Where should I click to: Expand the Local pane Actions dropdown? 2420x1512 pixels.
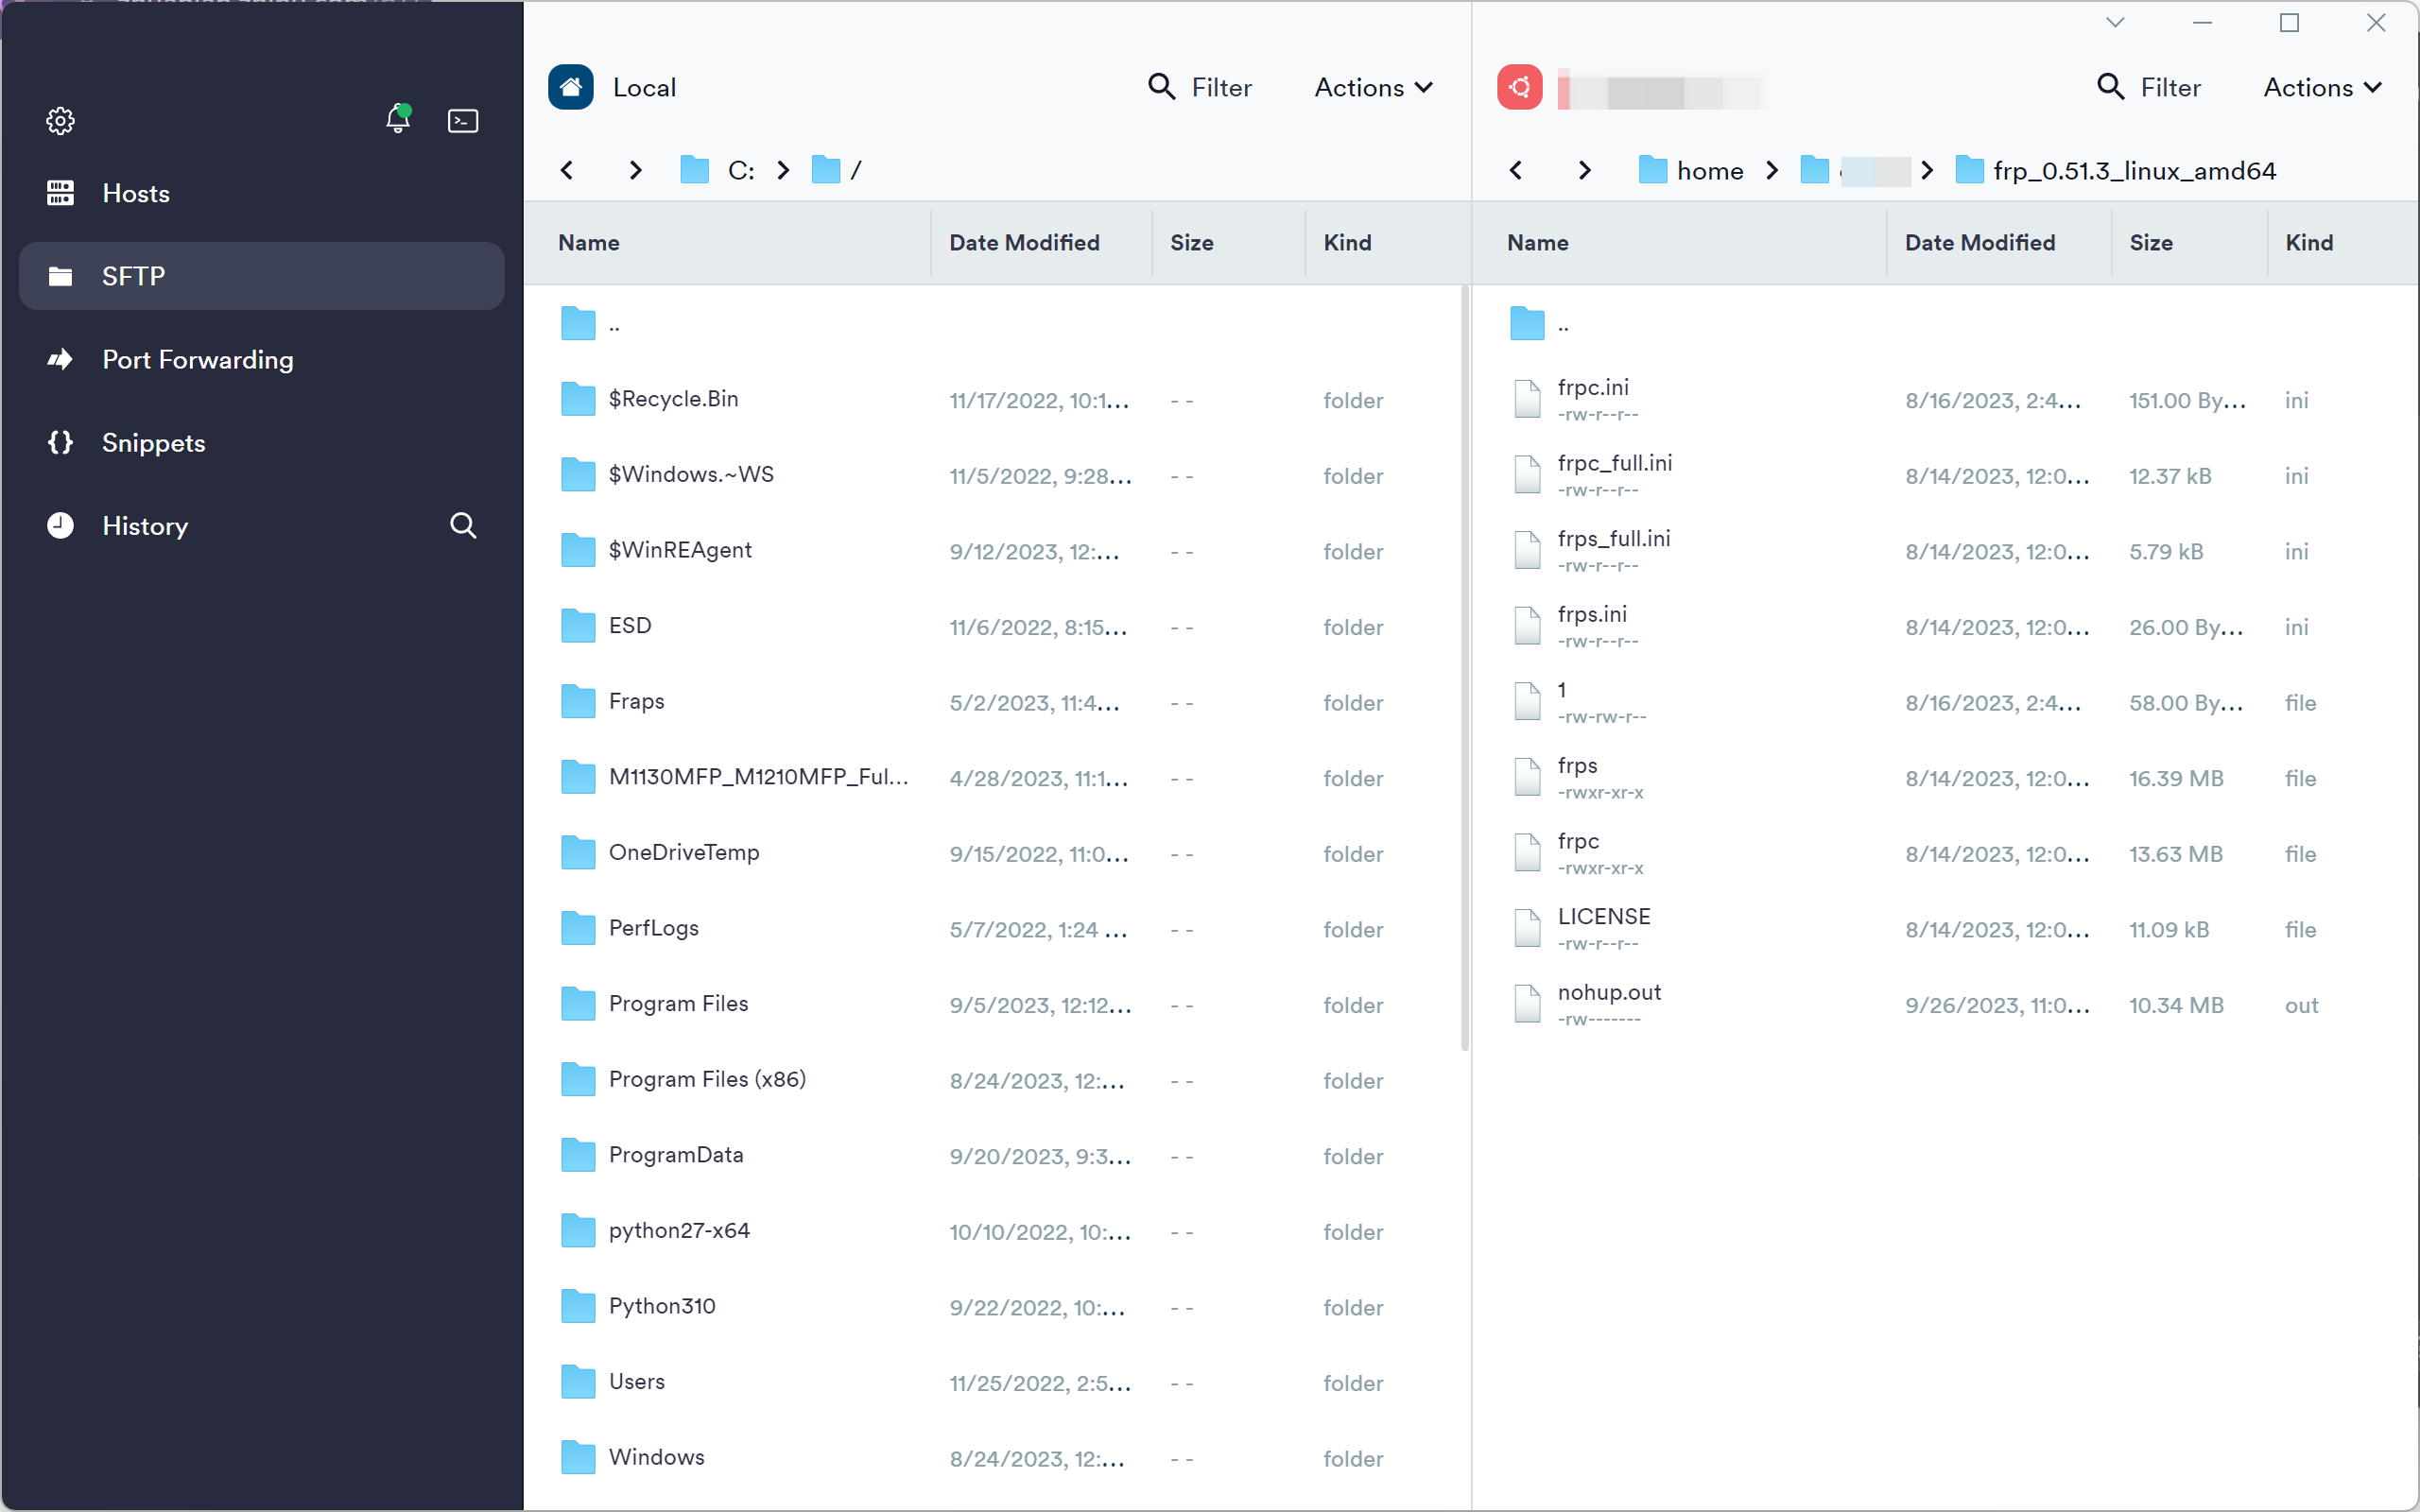[1373, 88]
